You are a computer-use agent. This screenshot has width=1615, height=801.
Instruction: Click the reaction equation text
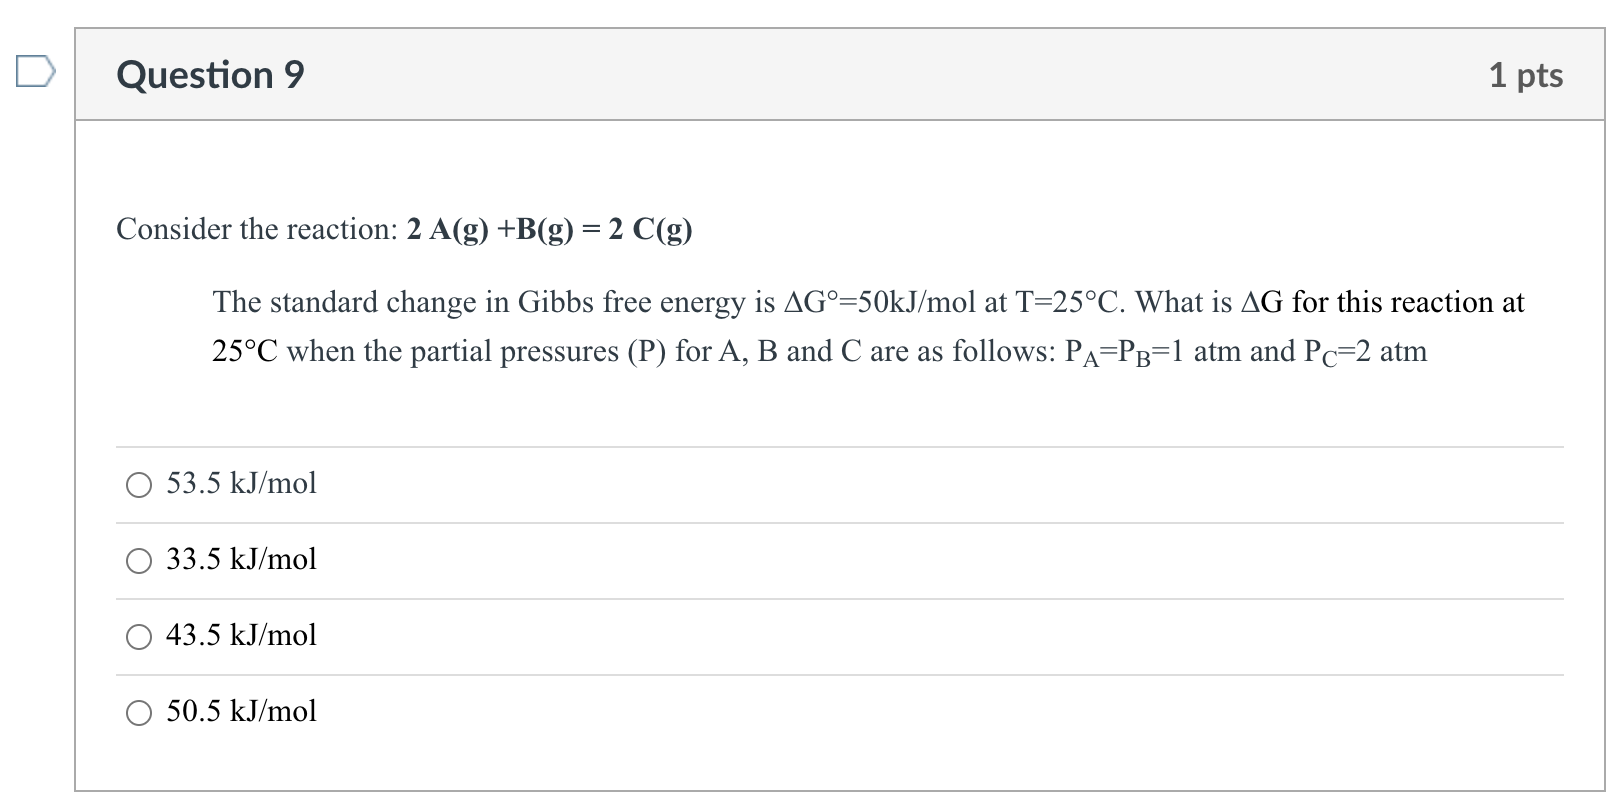coord(405,229)
